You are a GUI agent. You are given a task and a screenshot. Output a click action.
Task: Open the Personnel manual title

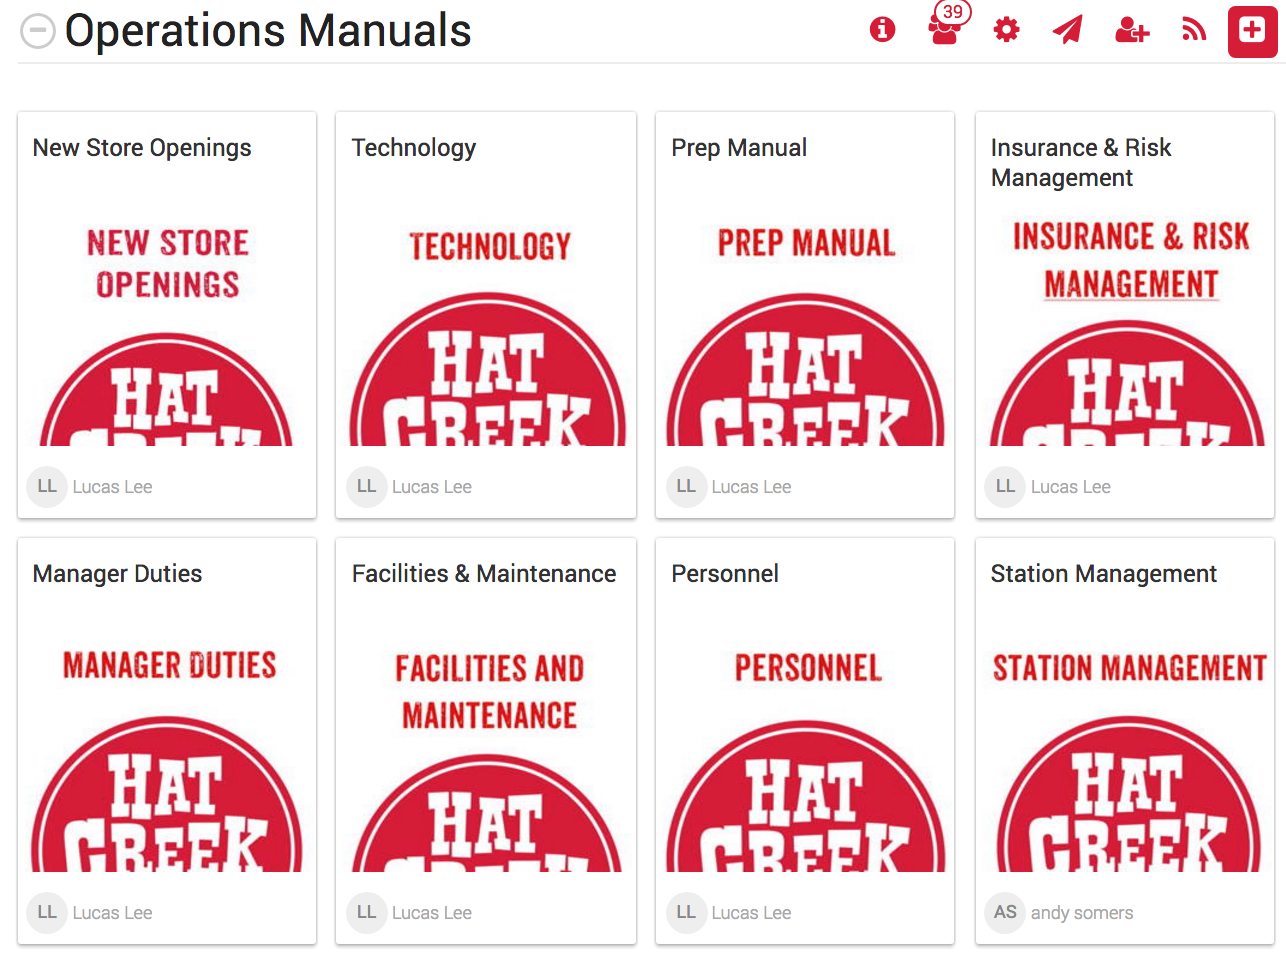pos(725,574)
